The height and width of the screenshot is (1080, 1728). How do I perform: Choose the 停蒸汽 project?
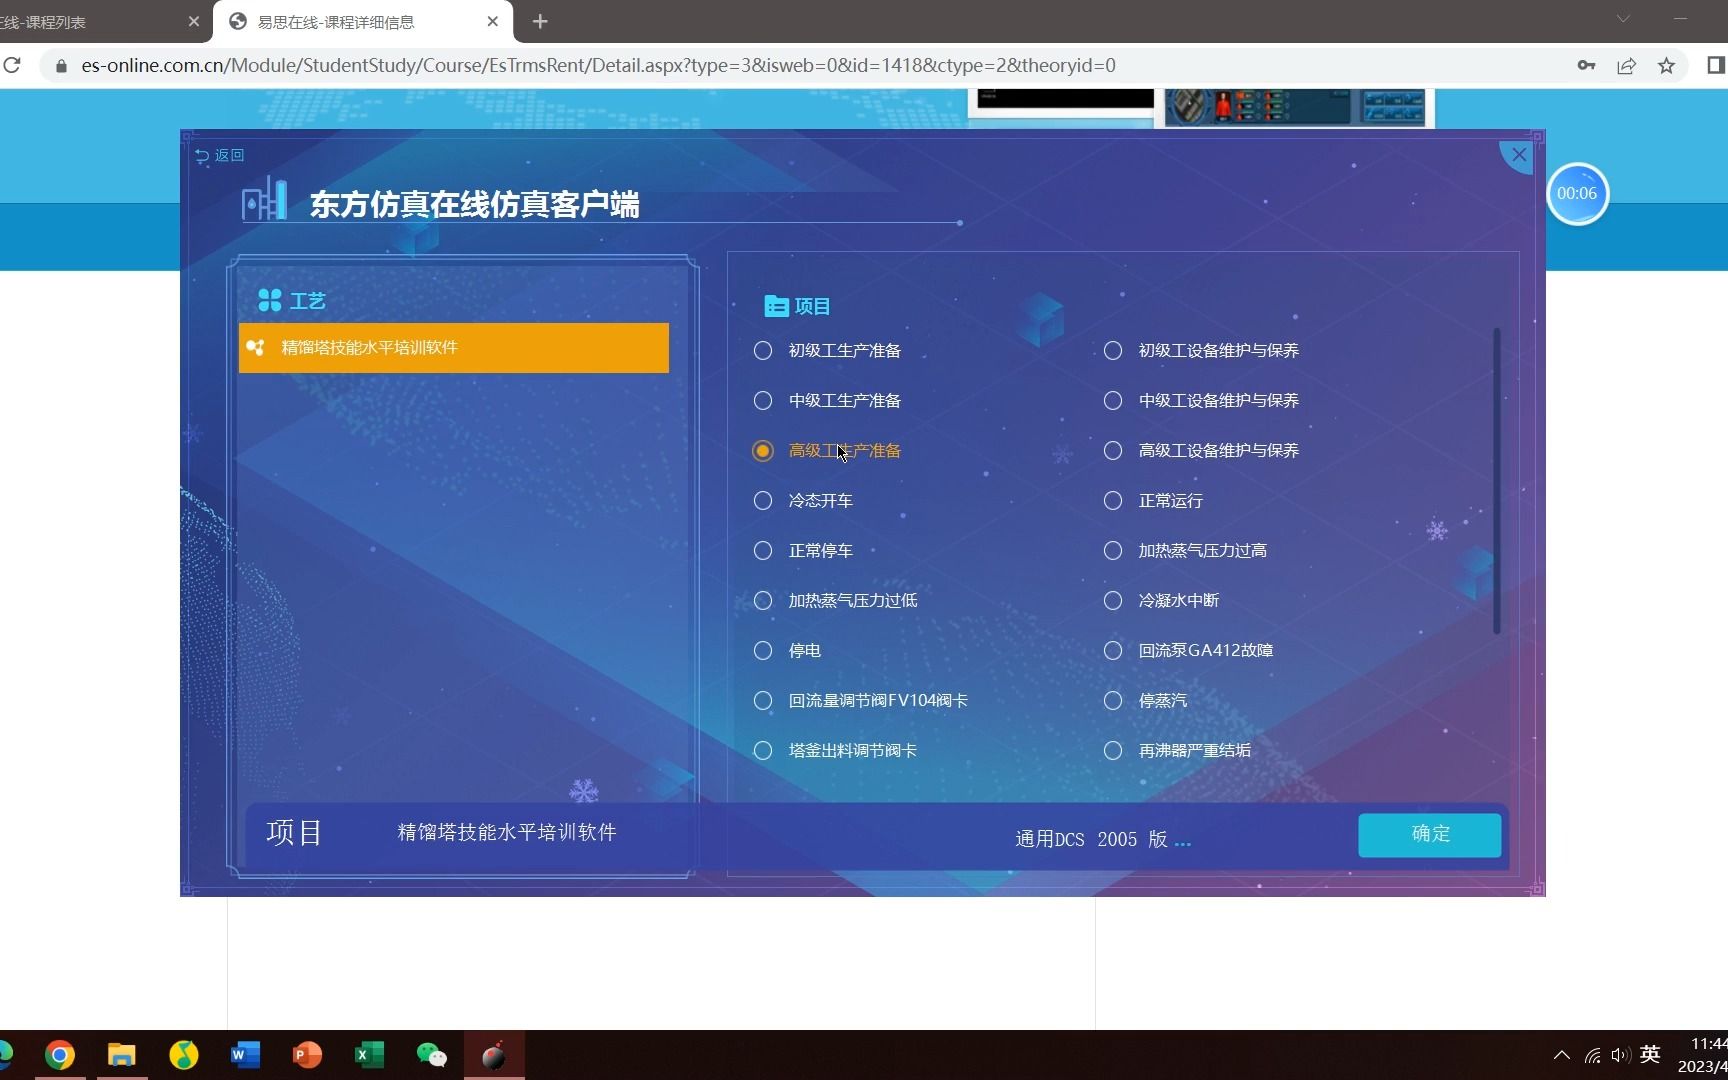(1113, 701)
